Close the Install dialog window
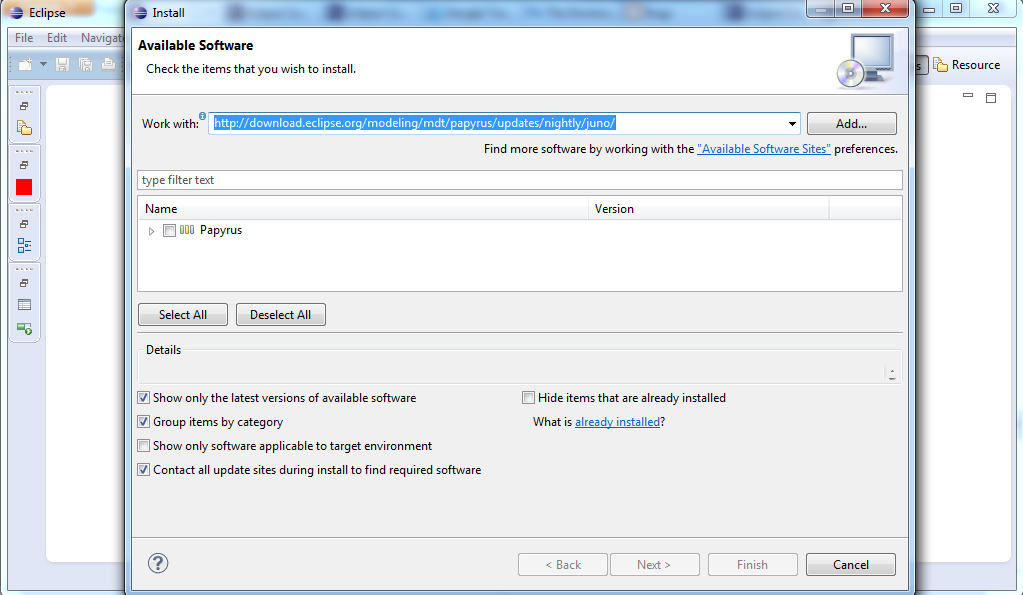The width and height of the screenshot is (1023, 595). point(885,8)
